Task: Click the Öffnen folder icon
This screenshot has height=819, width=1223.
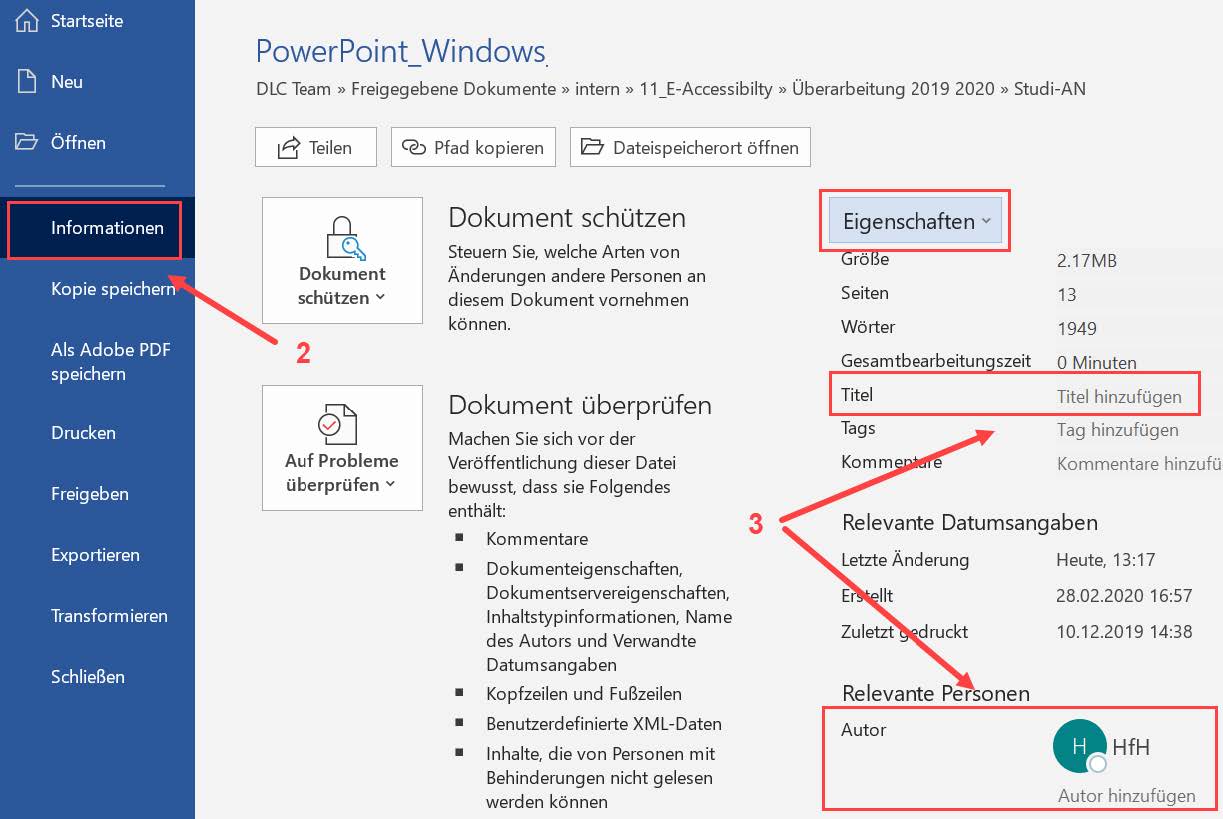Action: point(28,142)
